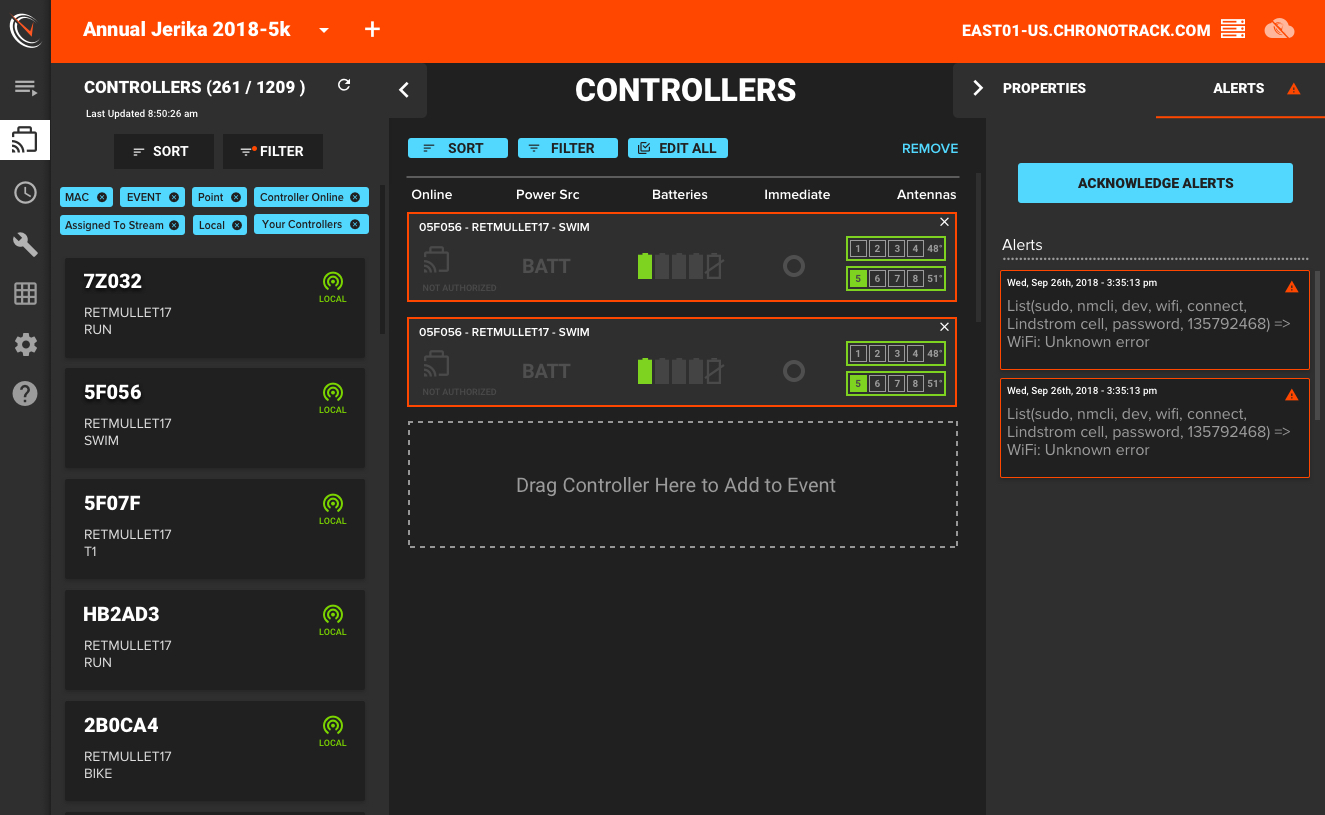This screenshot has height=815, width=1325.
Task: Expand the Properties panel with the right chevron
Action: [x=977, y=87]
